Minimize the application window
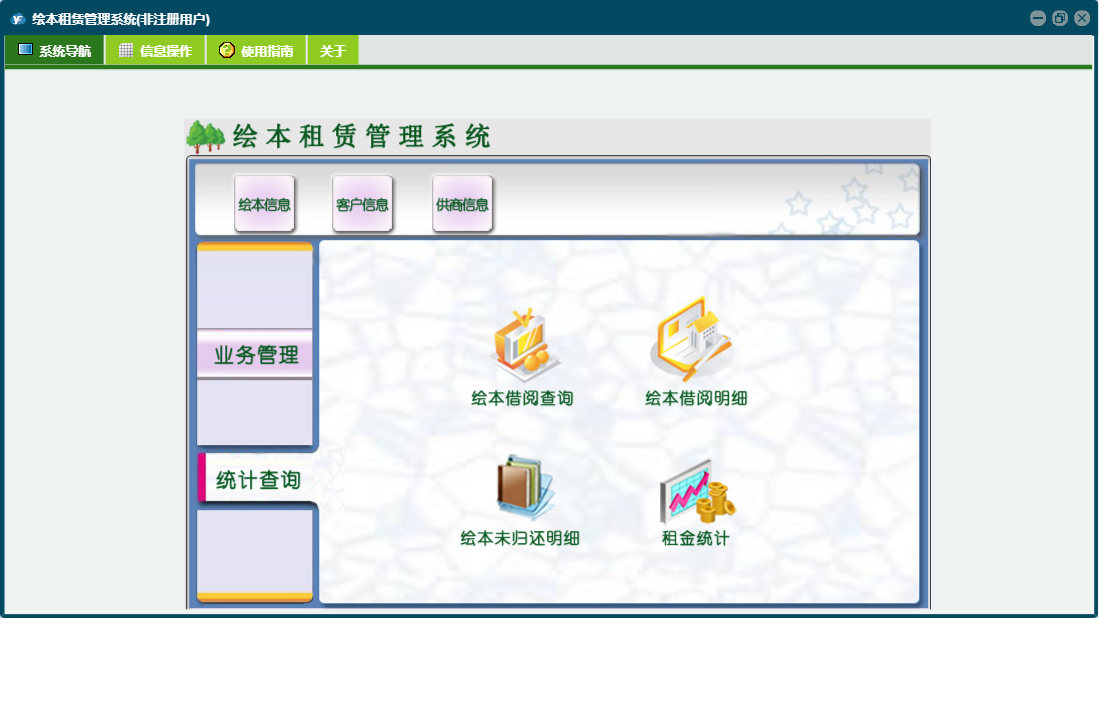This screenshot has width=1099, height=723. pyautogui.click(x=1038, y=18)
